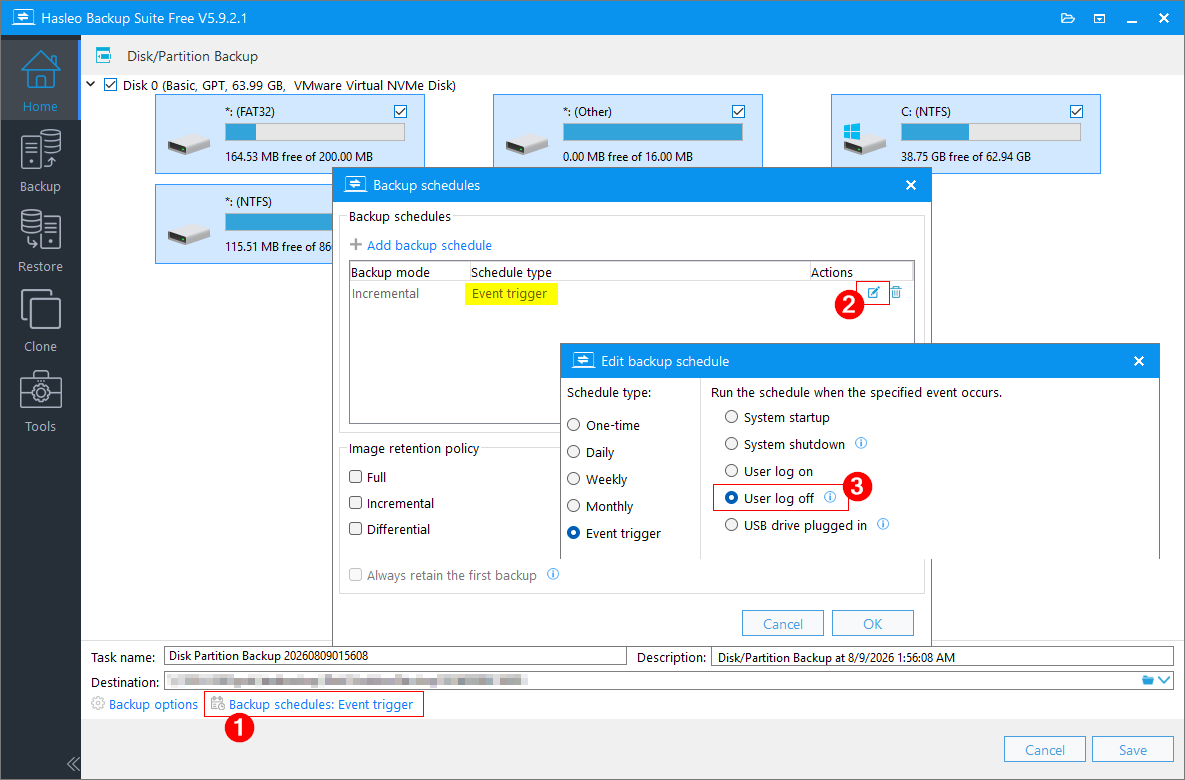Collapse the sidebar with double-chevron icon
Image resolution: width=1185 pixels, height=780 pixels.
coord(73,763)
